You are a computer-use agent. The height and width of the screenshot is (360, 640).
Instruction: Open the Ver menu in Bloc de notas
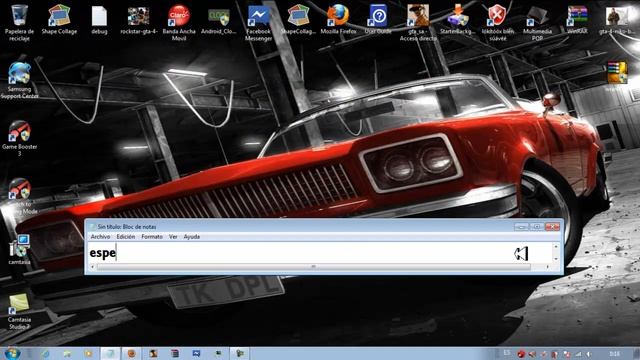coord(173,237)
